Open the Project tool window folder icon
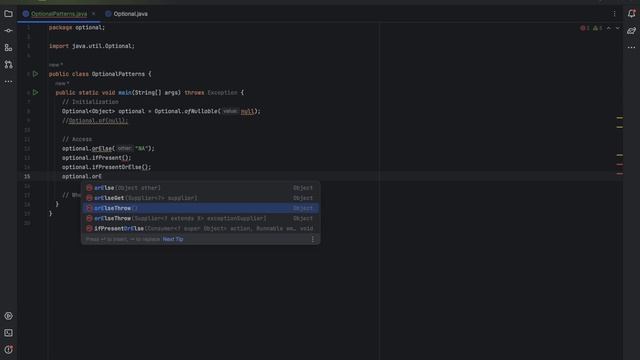The image size is (640, 360). click(x=8, y=14)
